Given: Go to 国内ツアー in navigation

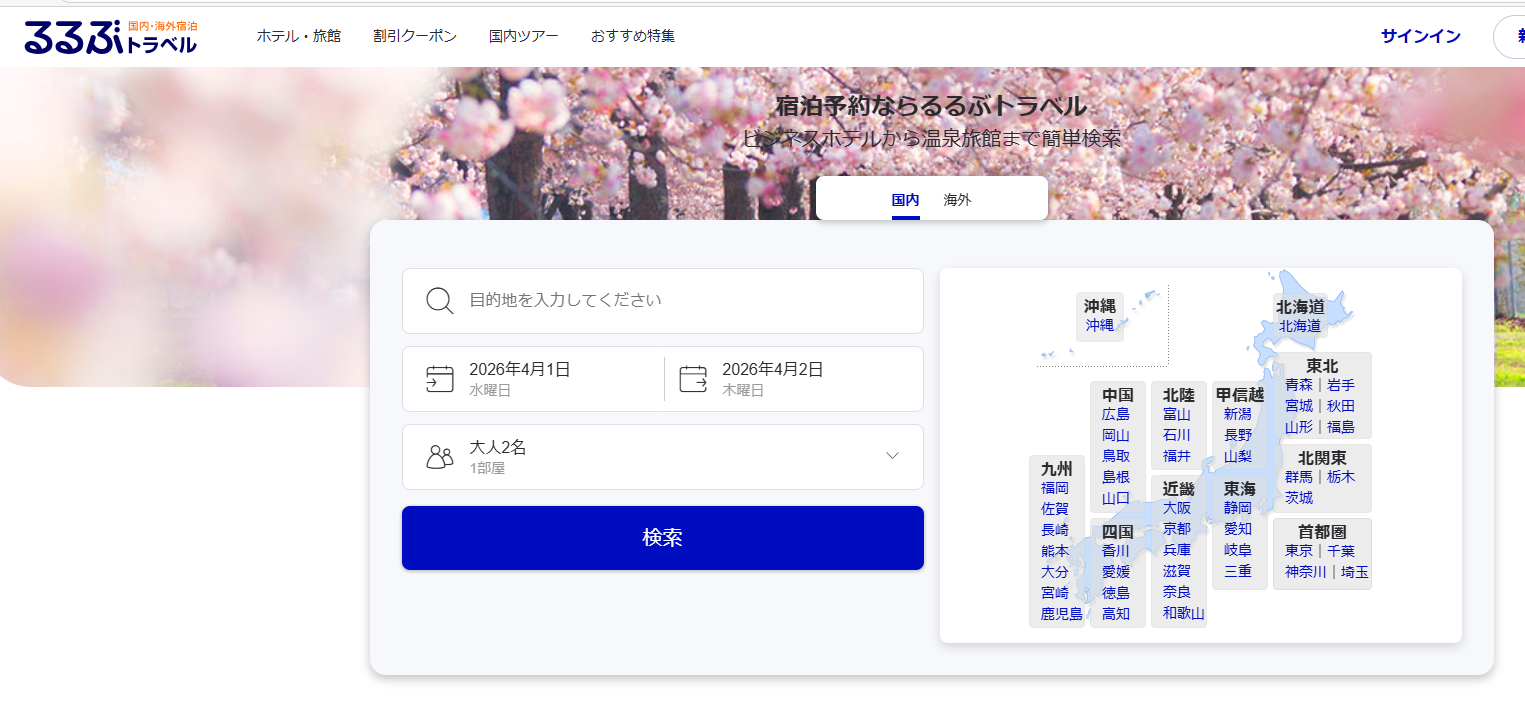Looking at the screenshot, I should coord(523,36).
